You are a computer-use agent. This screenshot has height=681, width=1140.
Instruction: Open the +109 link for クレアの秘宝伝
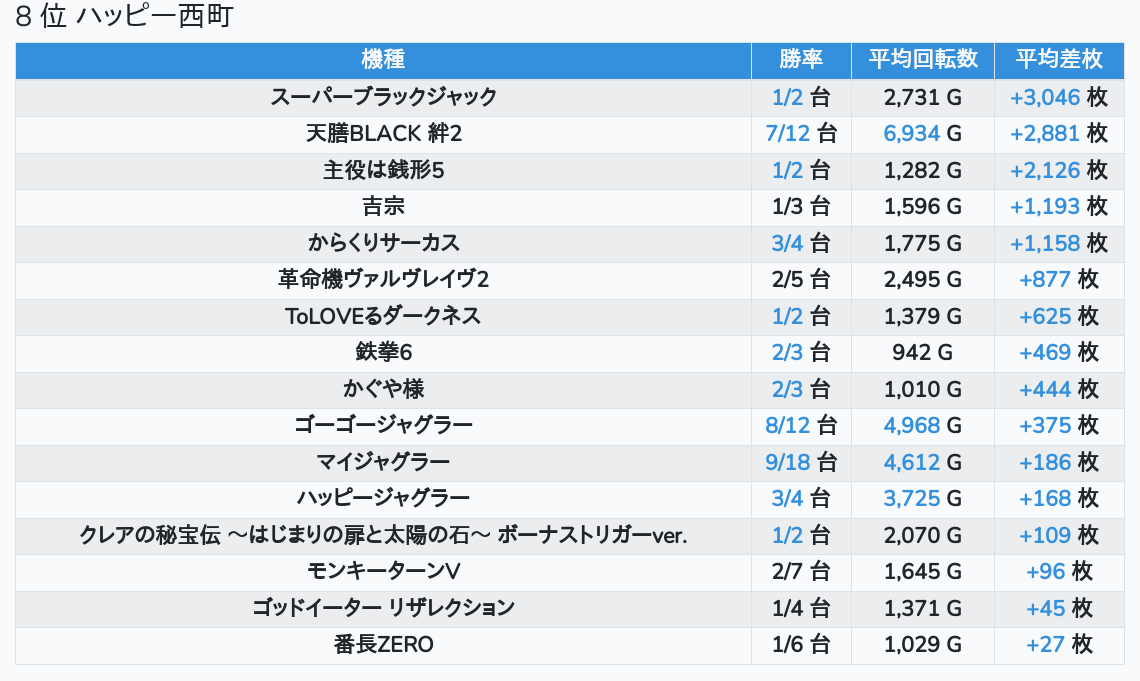coord(1045,535)
